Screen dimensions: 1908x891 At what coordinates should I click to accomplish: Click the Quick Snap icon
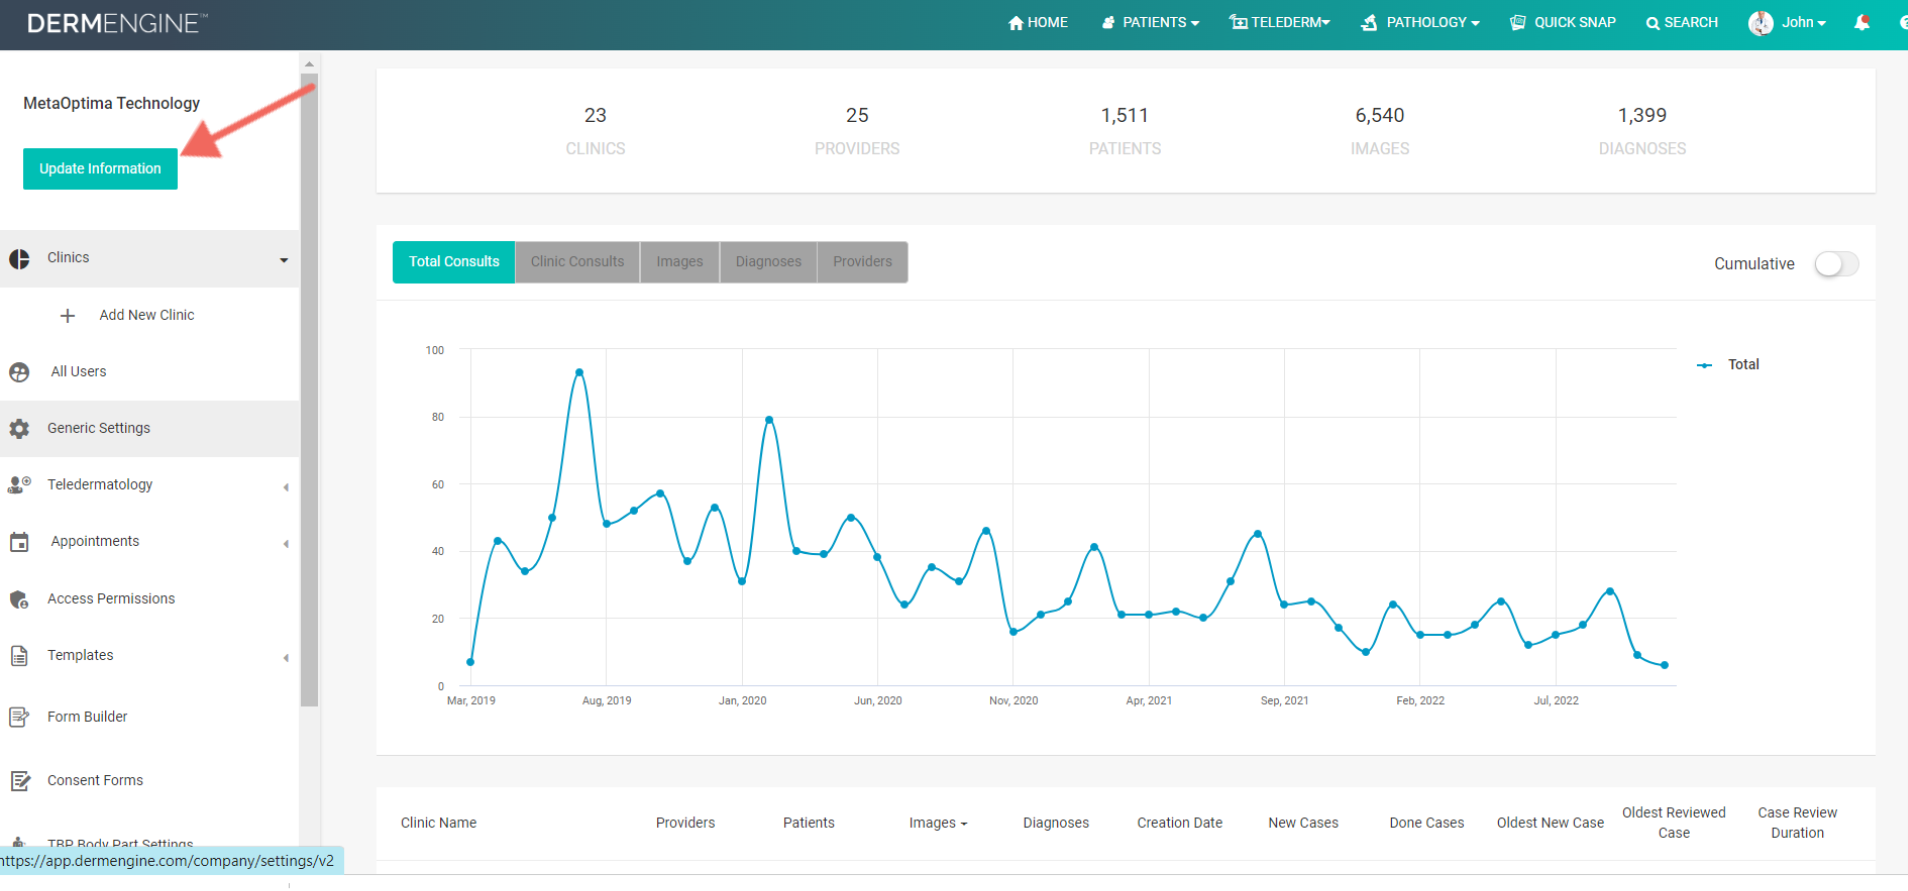[x=1518, y=23]
